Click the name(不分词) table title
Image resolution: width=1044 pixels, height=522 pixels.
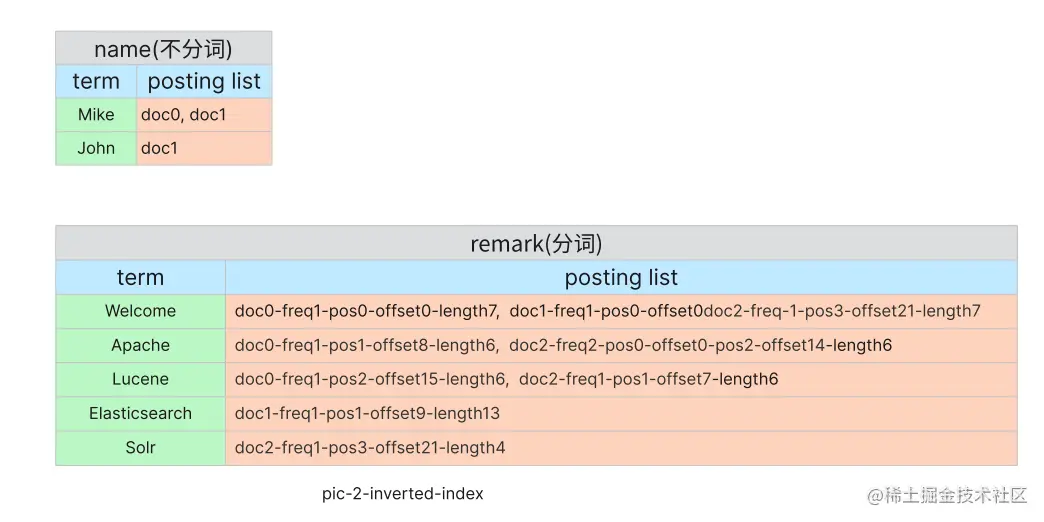163,48
